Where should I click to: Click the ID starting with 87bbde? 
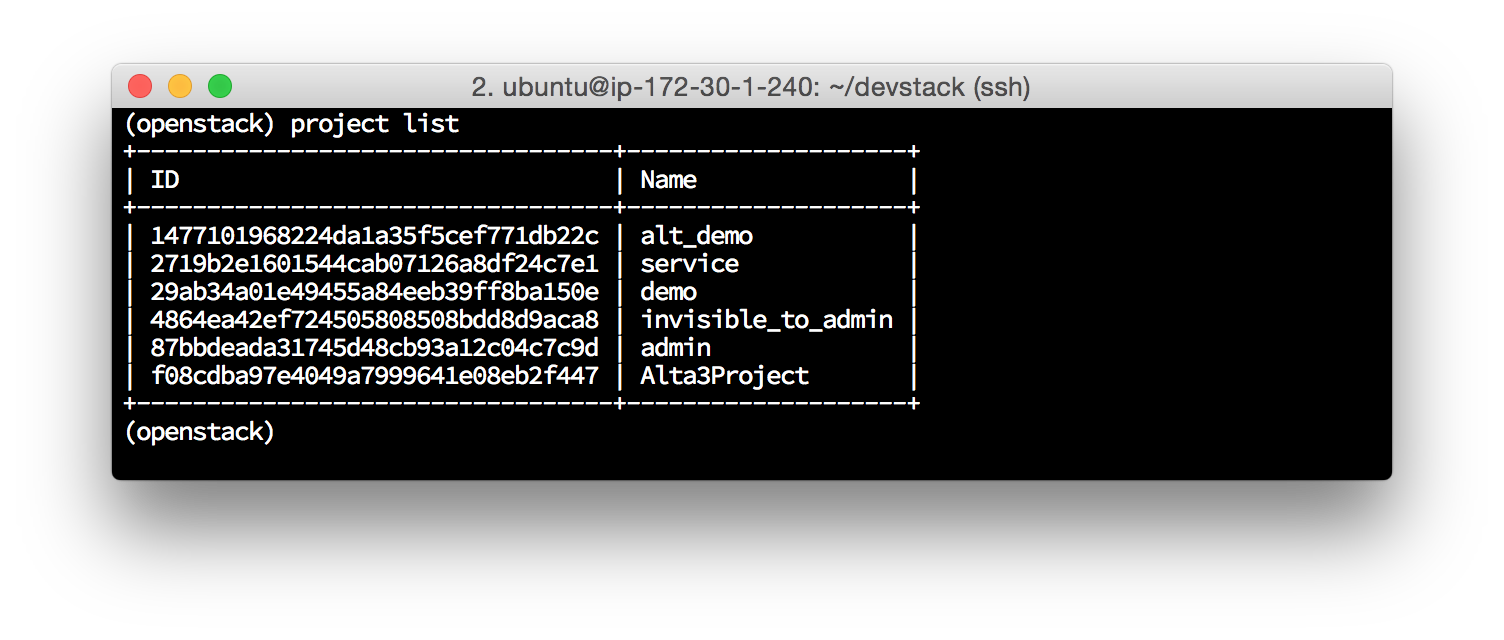[374, 349]
